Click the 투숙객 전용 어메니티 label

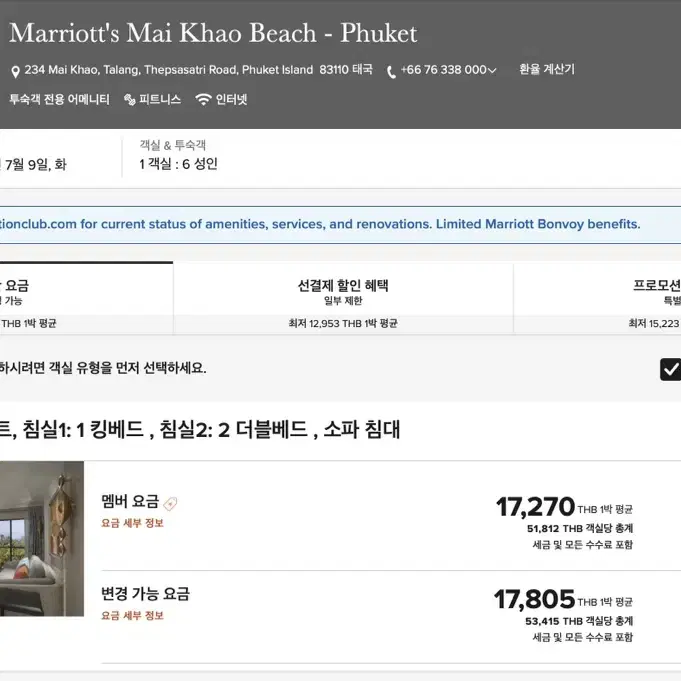60,99
